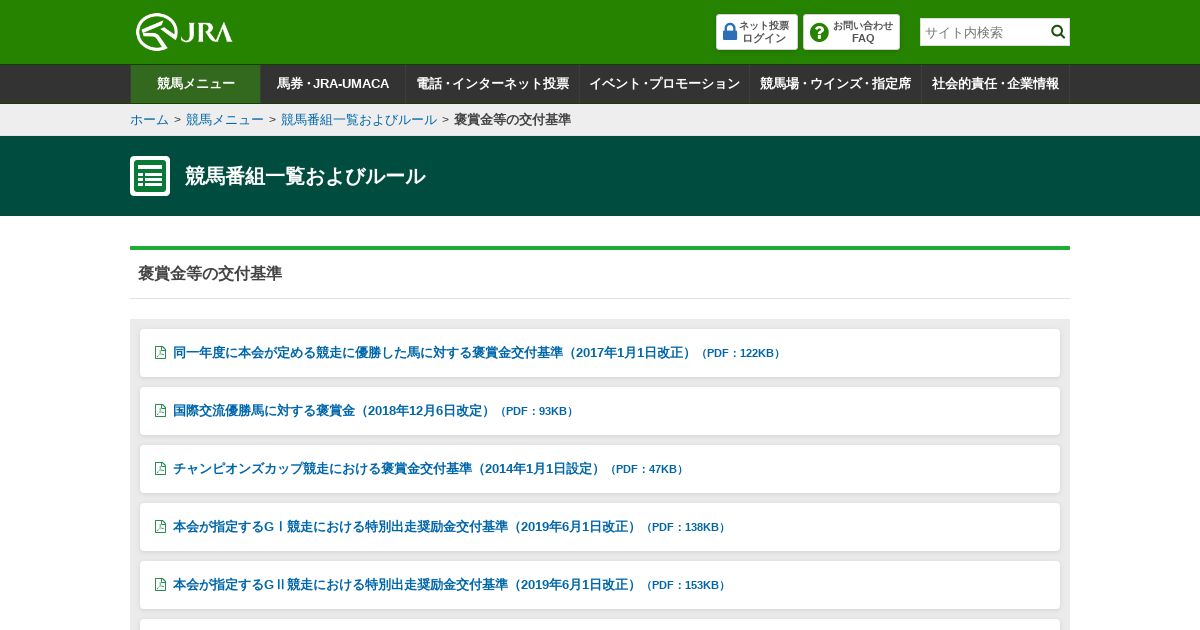Click the magnifying glass search icon
This screenshot has height=630, width=1200.
click(x=1058, y=32)
